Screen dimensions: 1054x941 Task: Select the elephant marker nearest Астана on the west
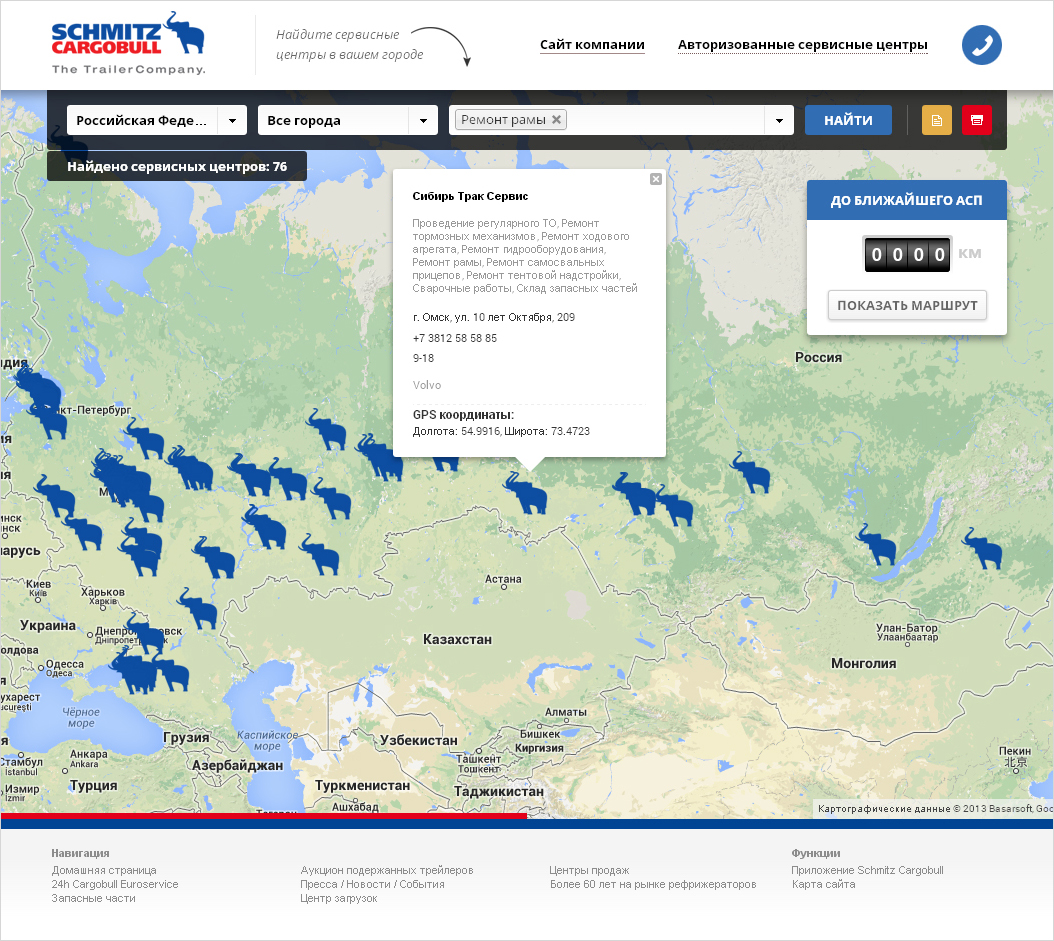click(320, 555)
